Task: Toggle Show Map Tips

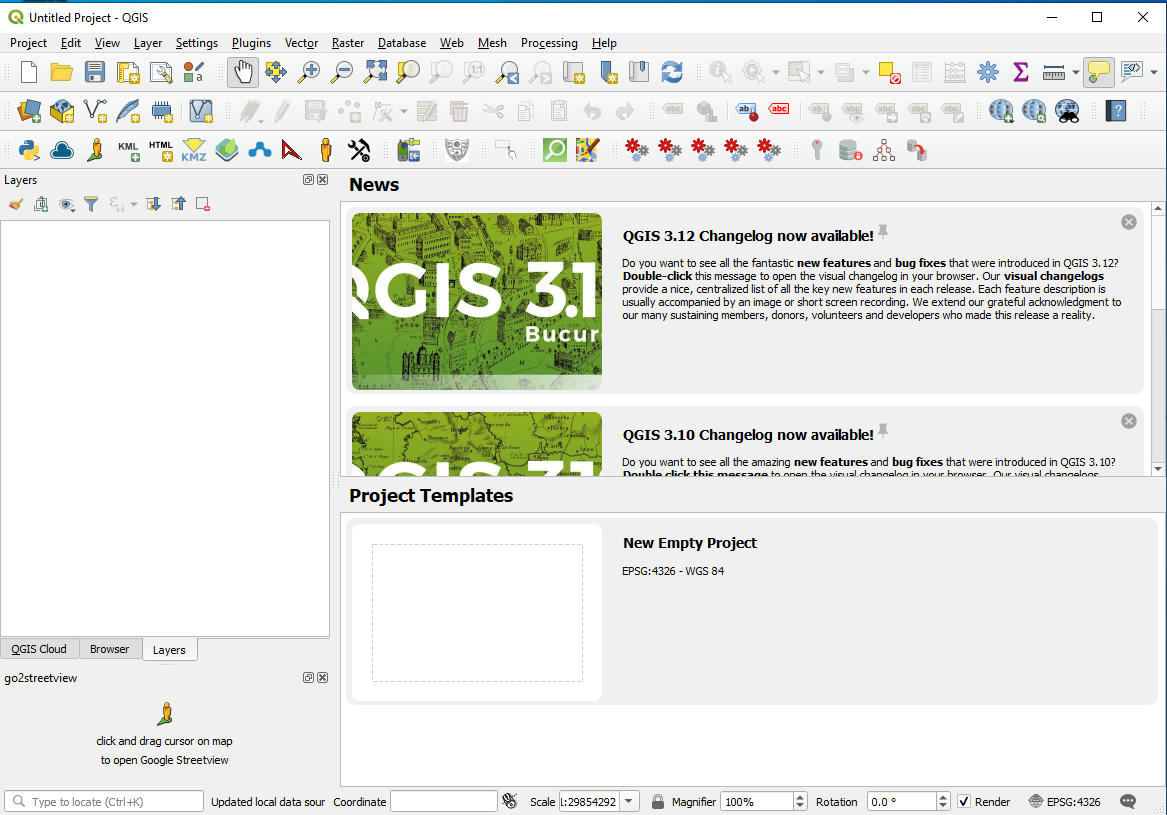Action: pyautogui.click(x=1099, y=72)
